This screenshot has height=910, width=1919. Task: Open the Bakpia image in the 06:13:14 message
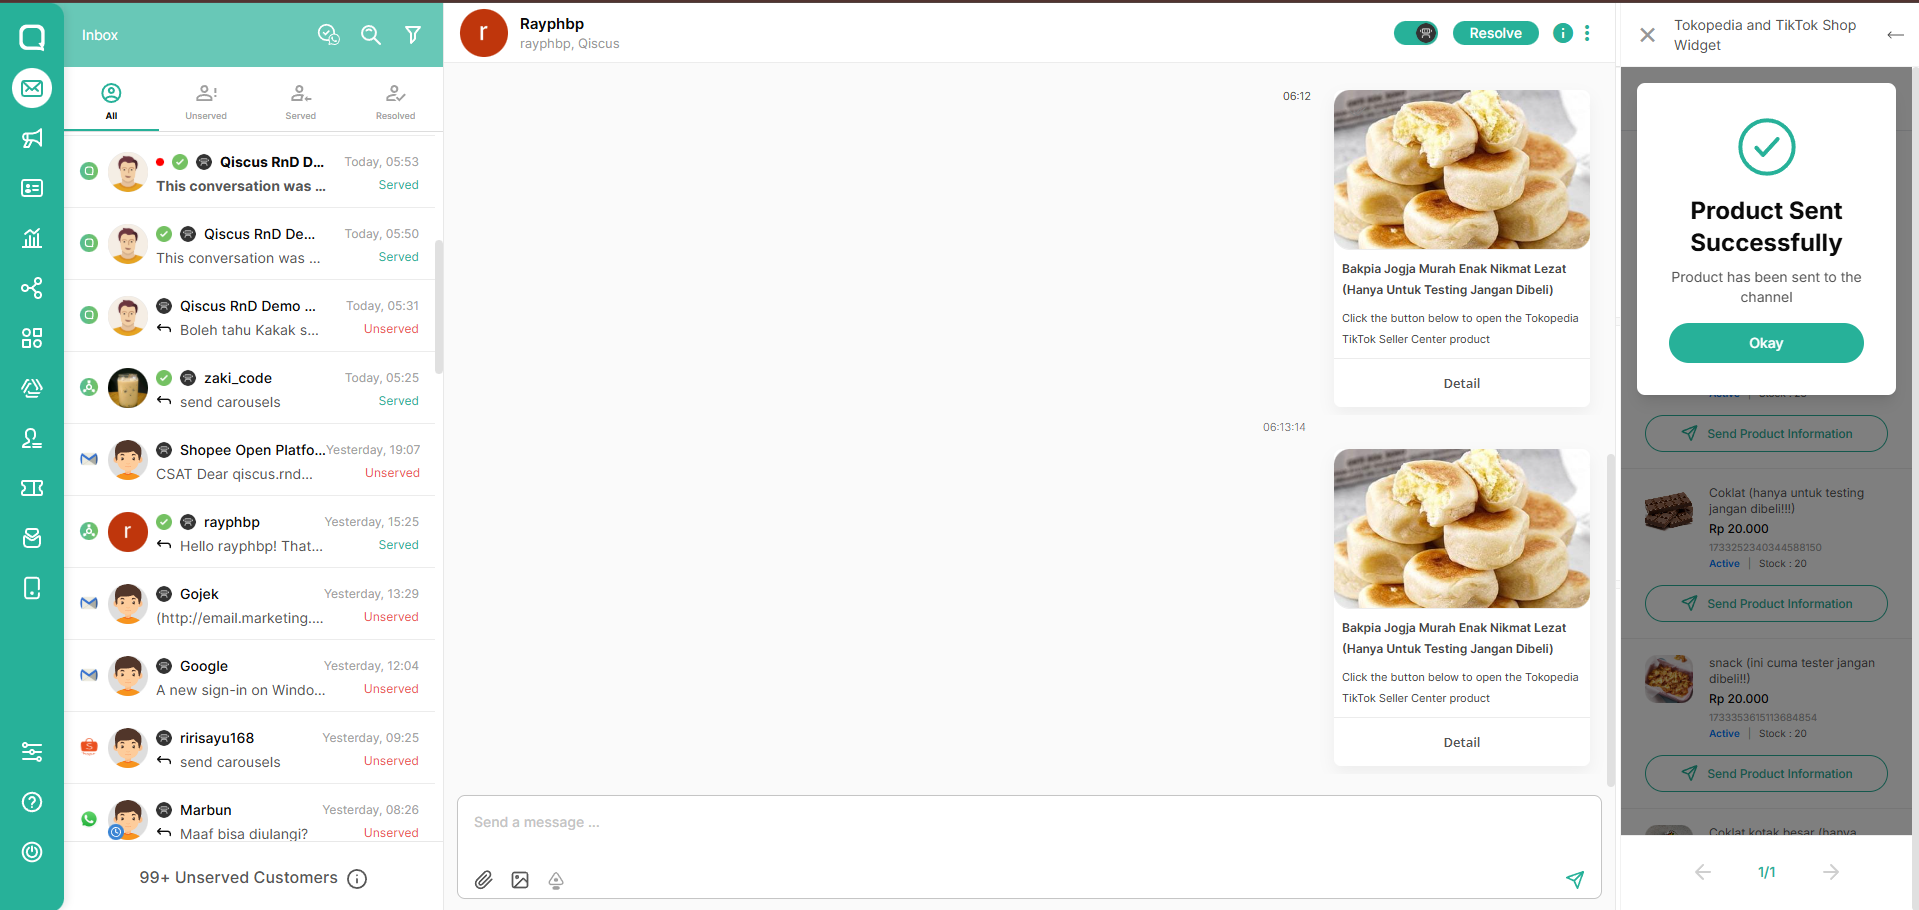pyautogui.click(x=1462, y=528)
